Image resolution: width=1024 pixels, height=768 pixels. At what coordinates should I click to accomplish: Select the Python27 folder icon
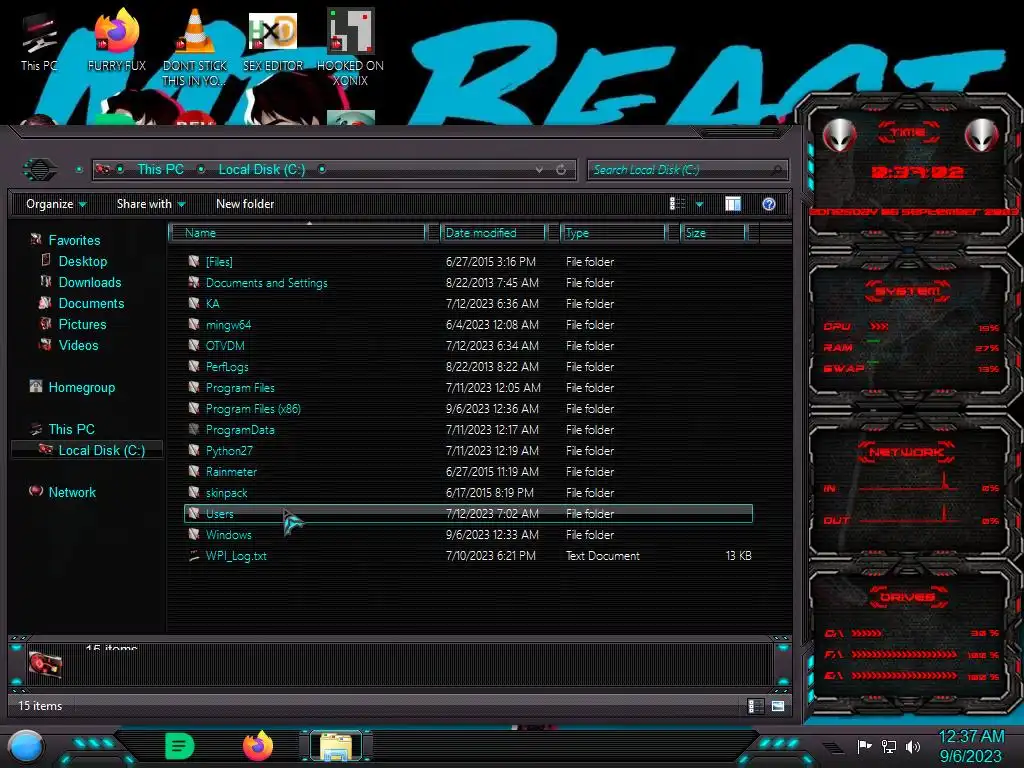(x=193, y=450)
